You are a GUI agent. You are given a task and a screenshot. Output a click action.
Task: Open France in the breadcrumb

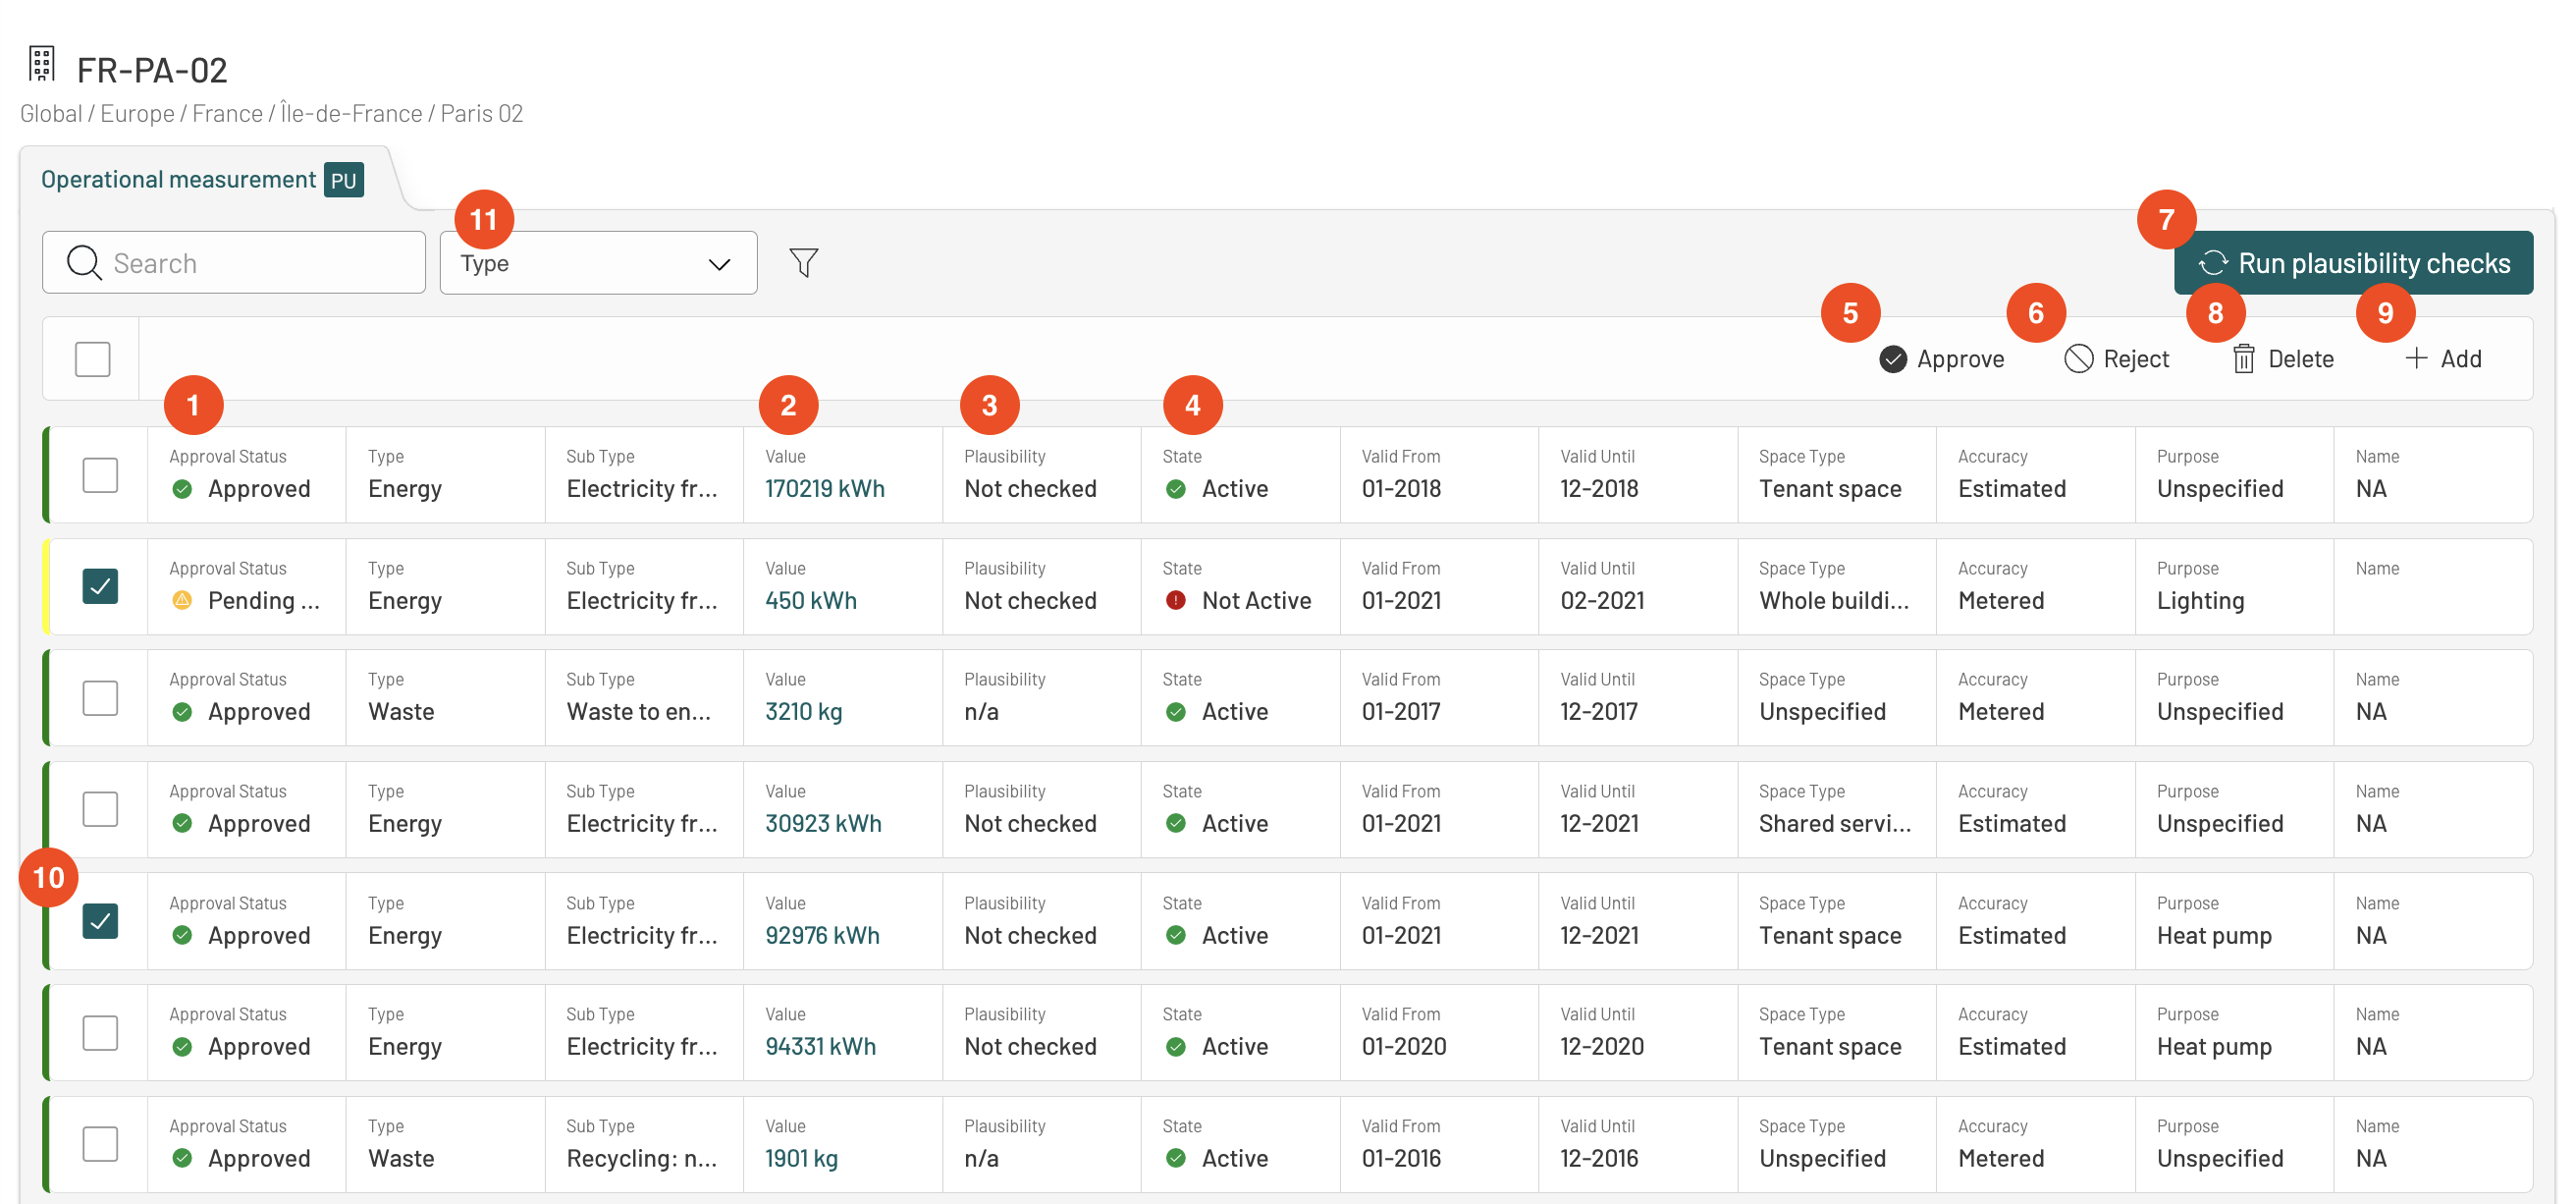point(227,113)
